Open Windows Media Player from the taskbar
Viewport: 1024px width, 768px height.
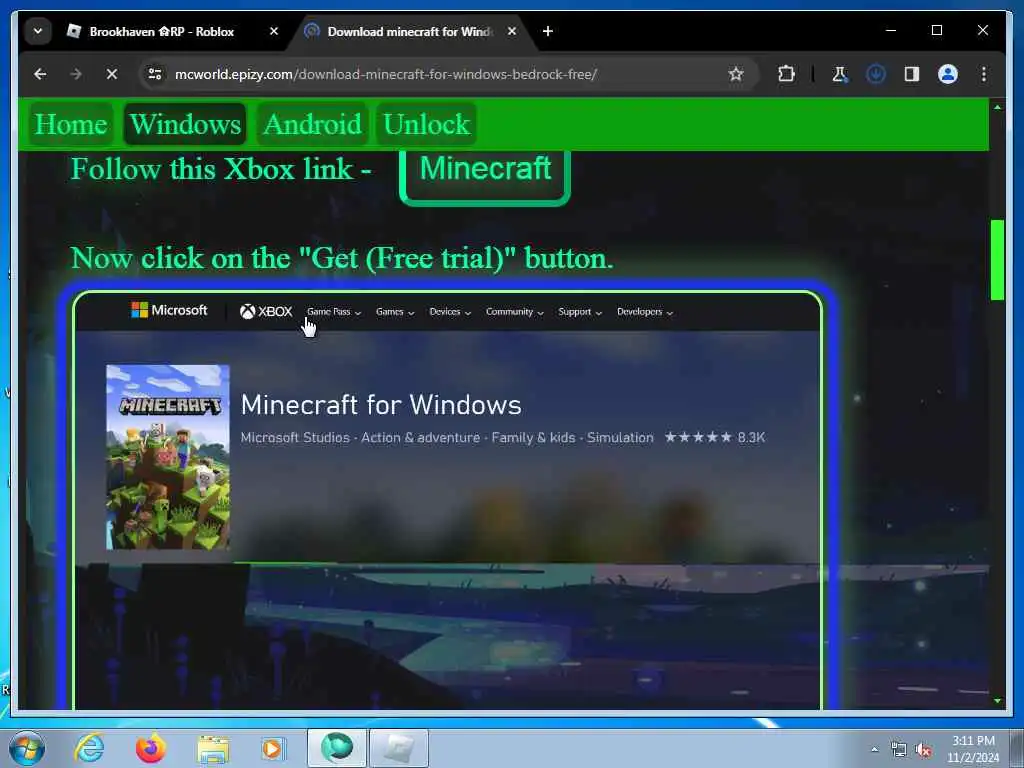click(x=273, y=748)
